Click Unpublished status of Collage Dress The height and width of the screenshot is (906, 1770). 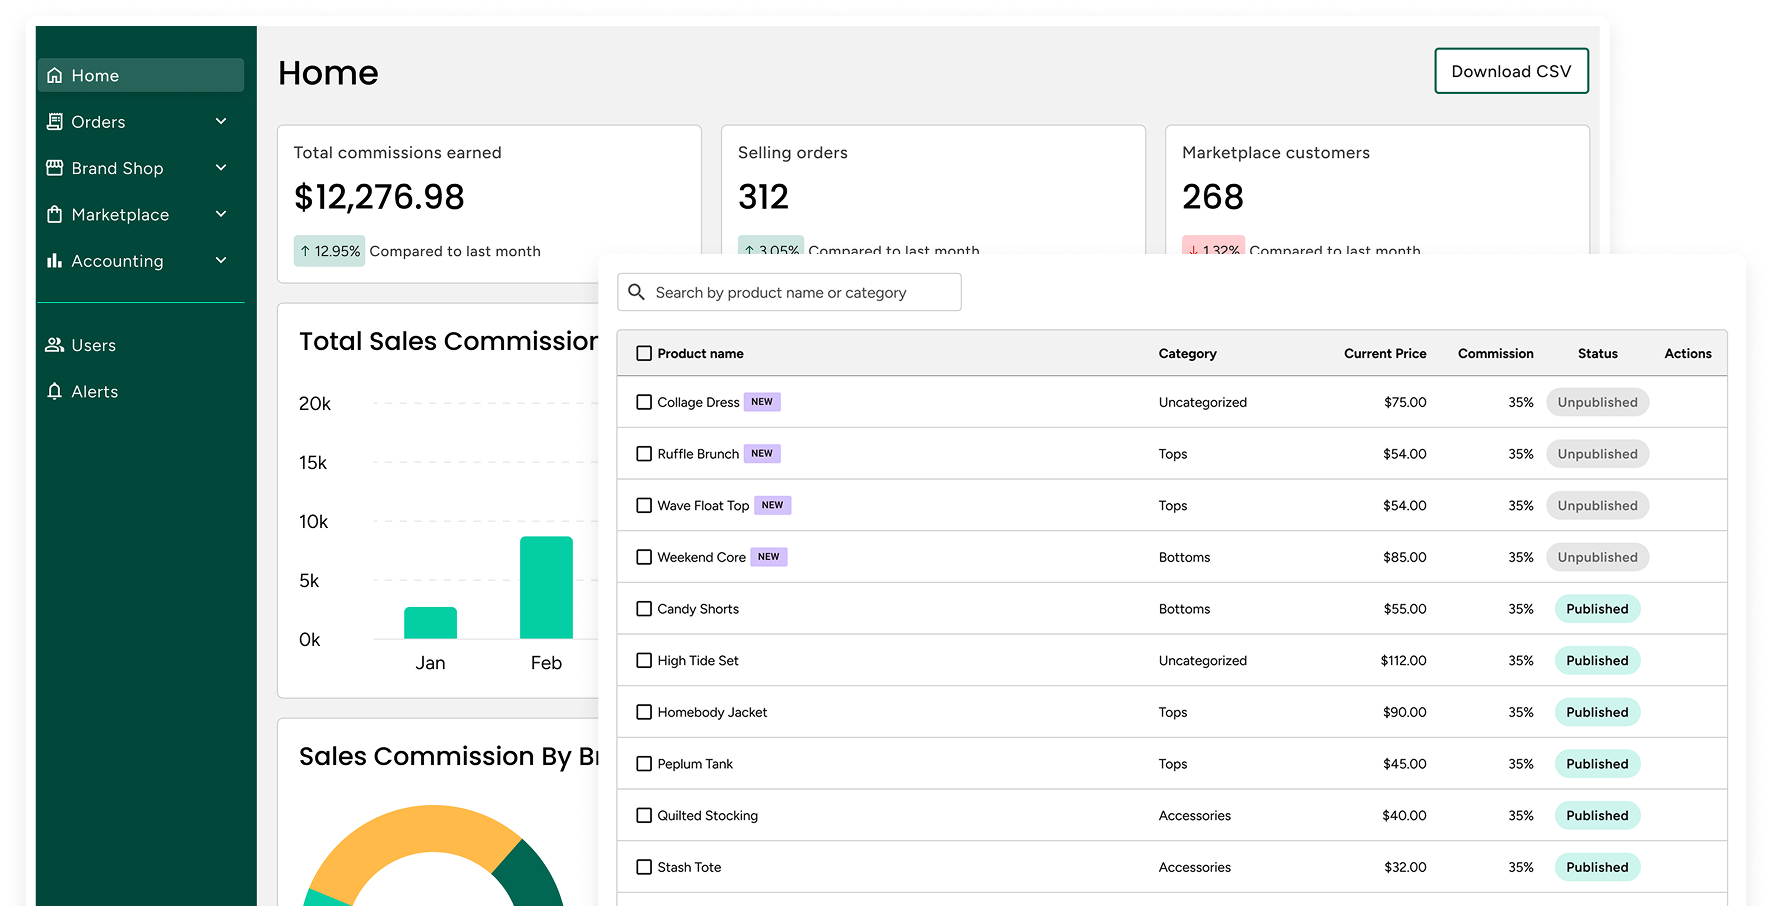(x=1597, y=402)
